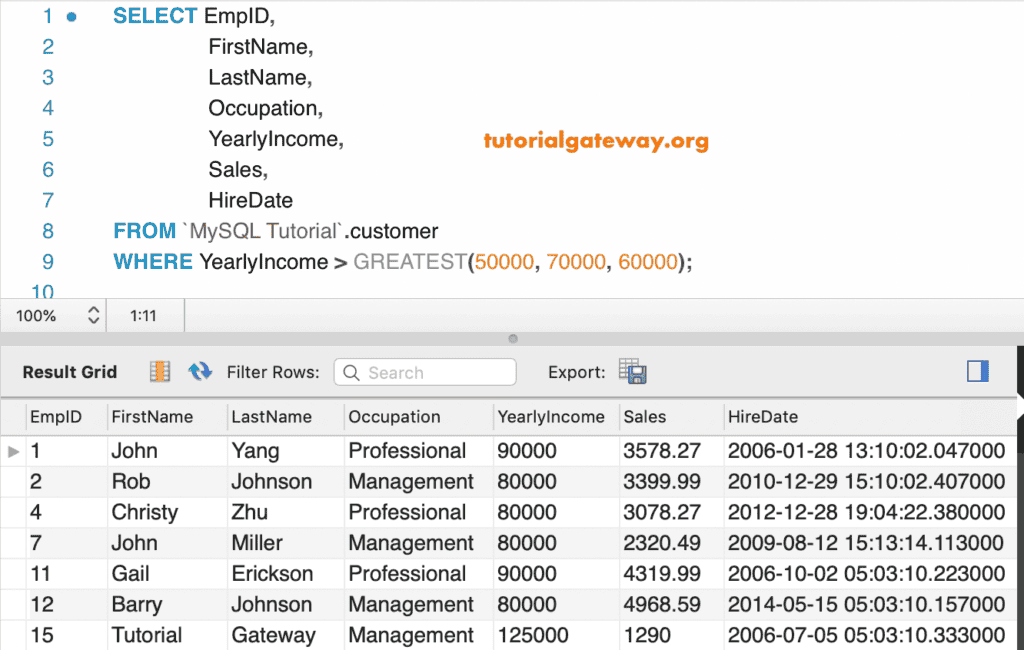Select HireDate '2012-12-28 19:04:22.380000'
The width and height of the screenshot is (1024, 650).
[x=867, y=512]
